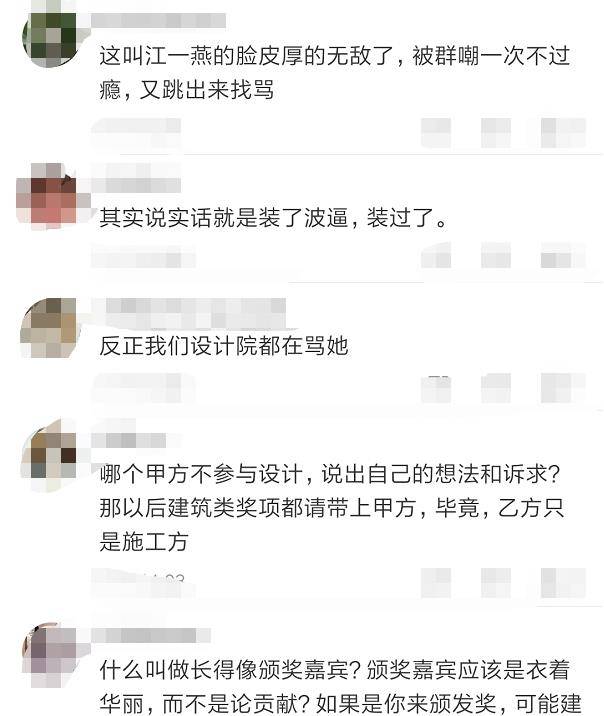Screen dimensions: 604x716
Task: Open the red avatar beside 装了波逼 comment
Action: point(52,196)
